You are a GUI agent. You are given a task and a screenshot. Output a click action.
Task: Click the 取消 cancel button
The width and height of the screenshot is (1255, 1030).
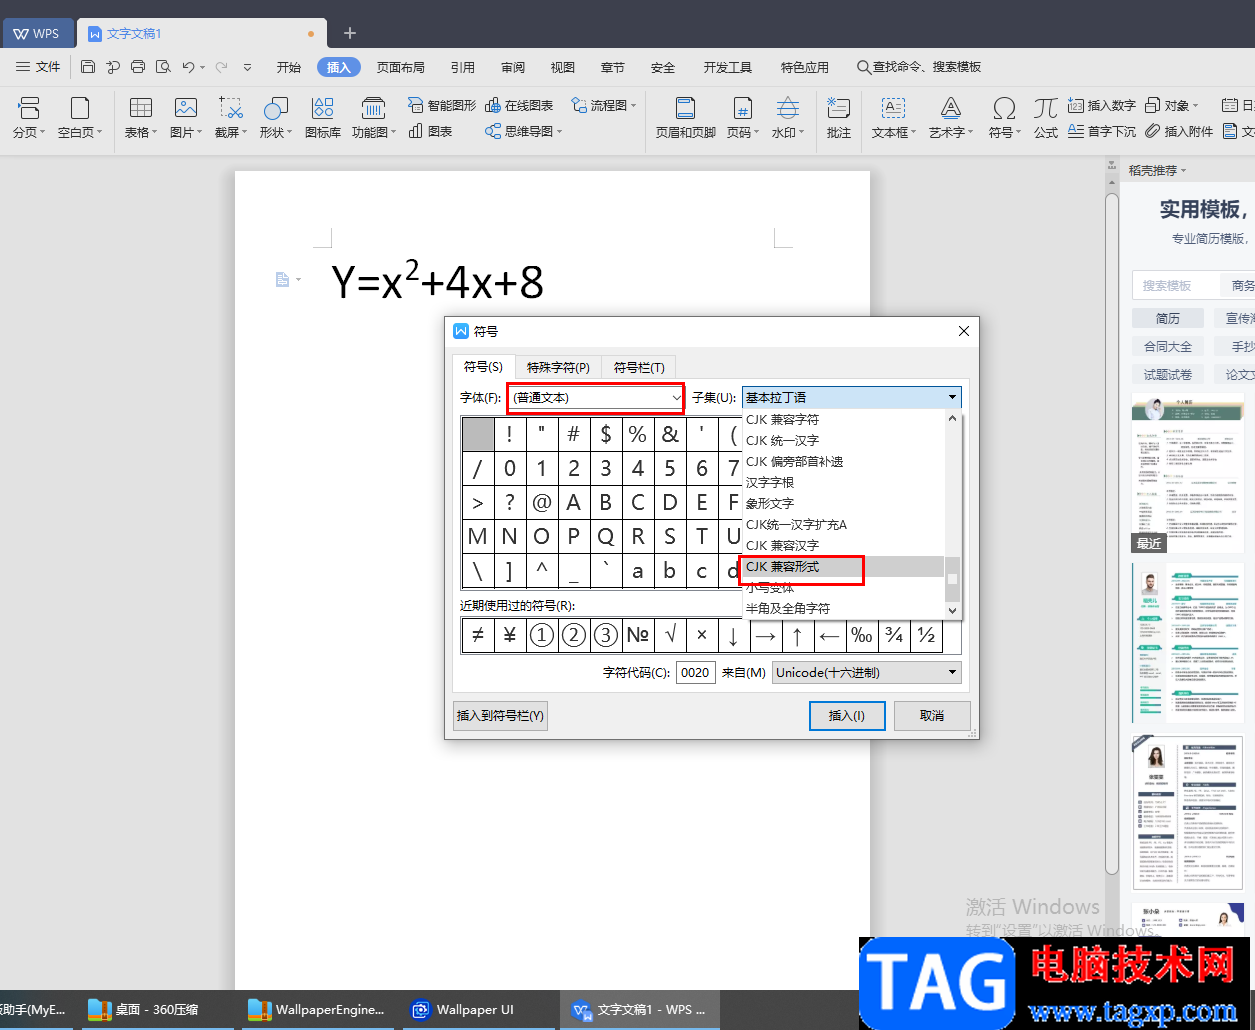coord(932,715)
